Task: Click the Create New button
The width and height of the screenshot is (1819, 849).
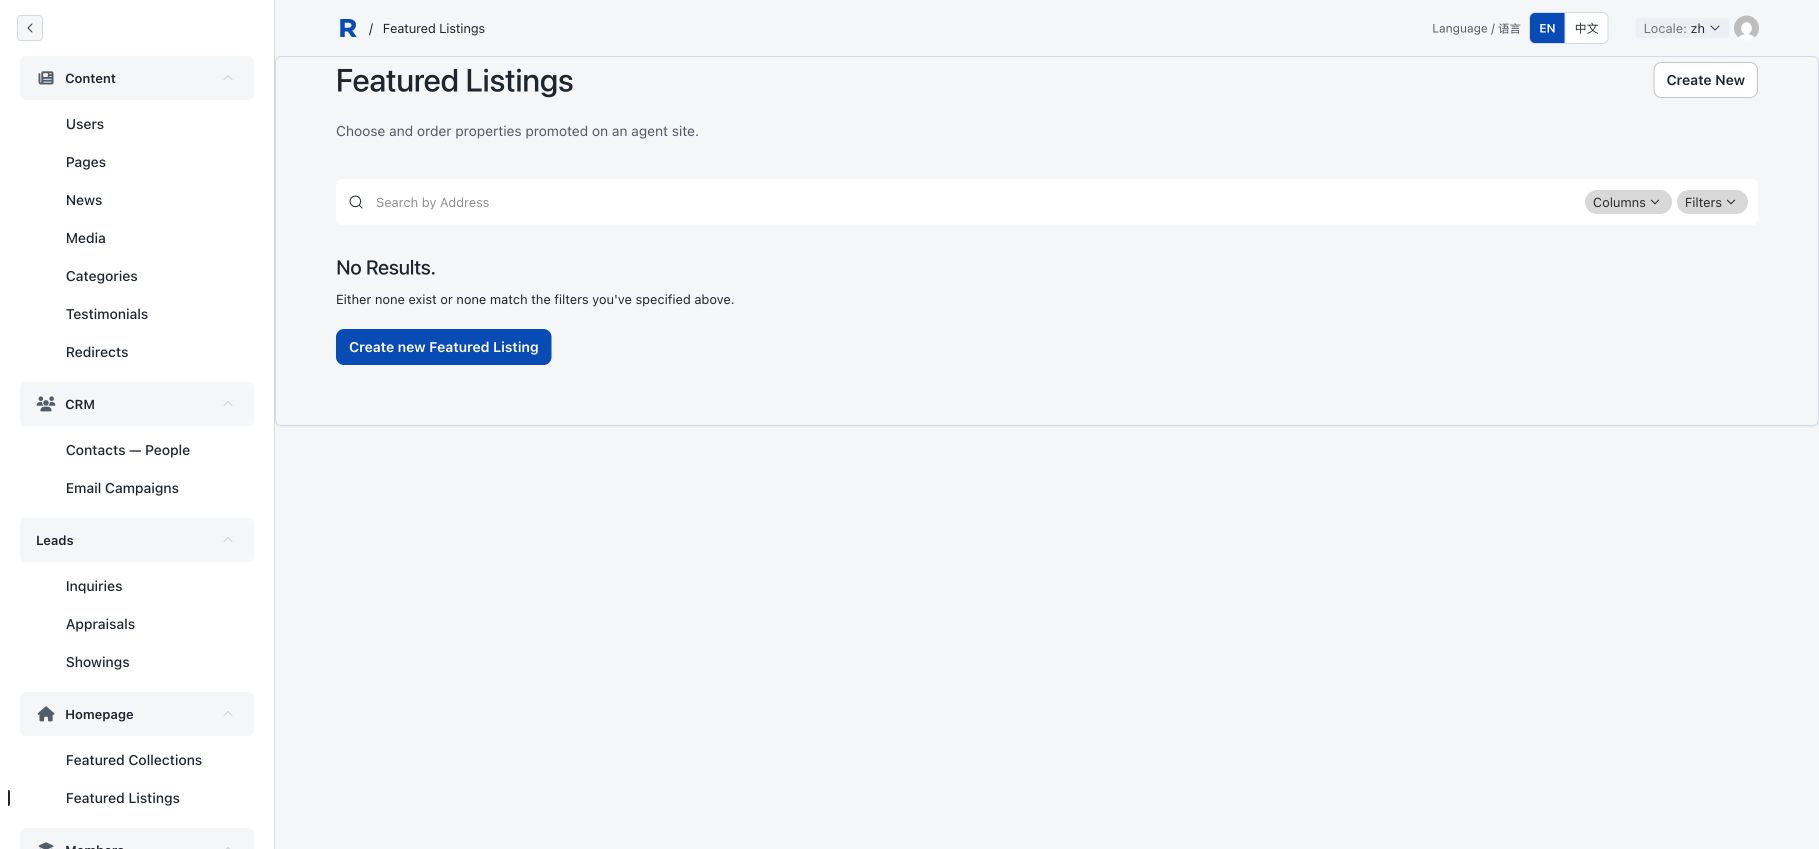Action: pos(1705,80)
